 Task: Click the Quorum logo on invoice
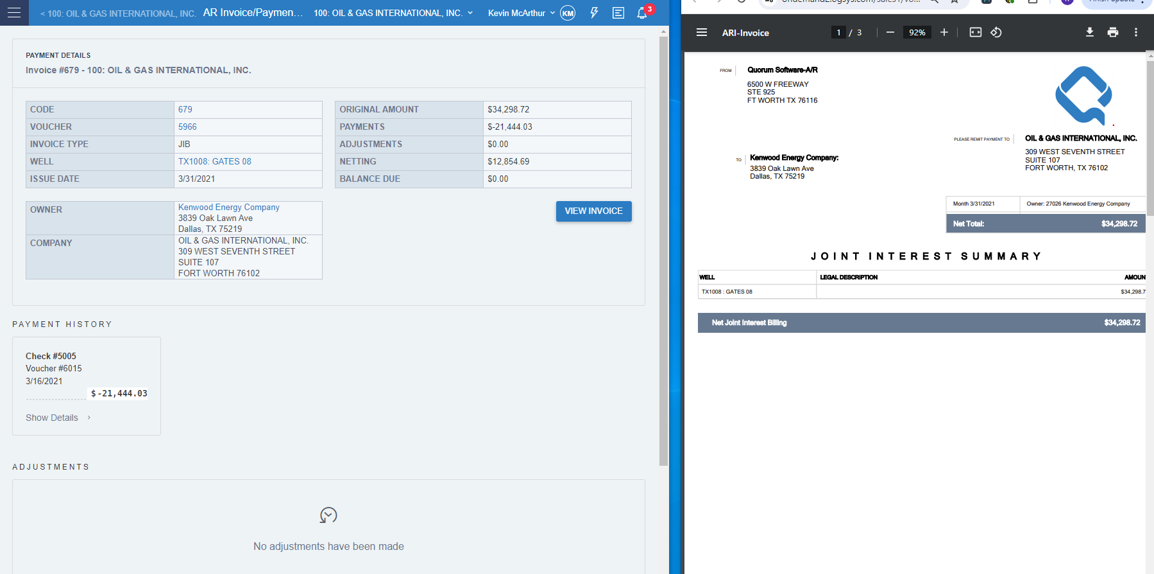[1083, 96]
